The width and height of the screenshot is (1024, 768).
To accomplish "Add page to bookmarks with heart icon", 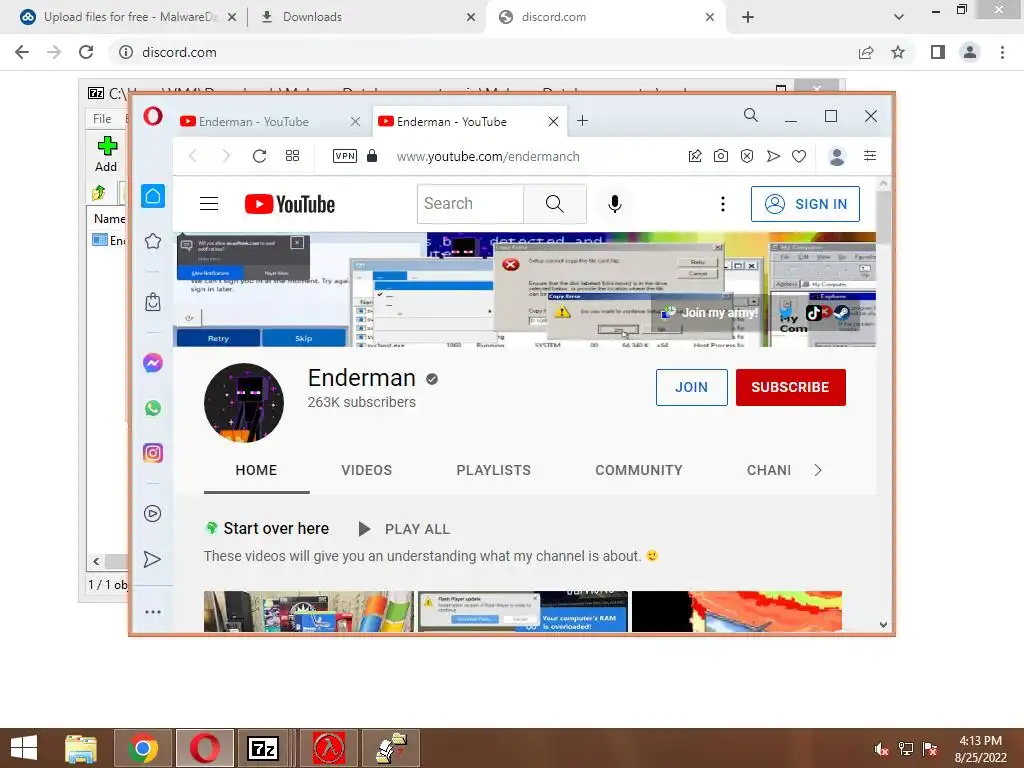I will [x=799, y=156].
